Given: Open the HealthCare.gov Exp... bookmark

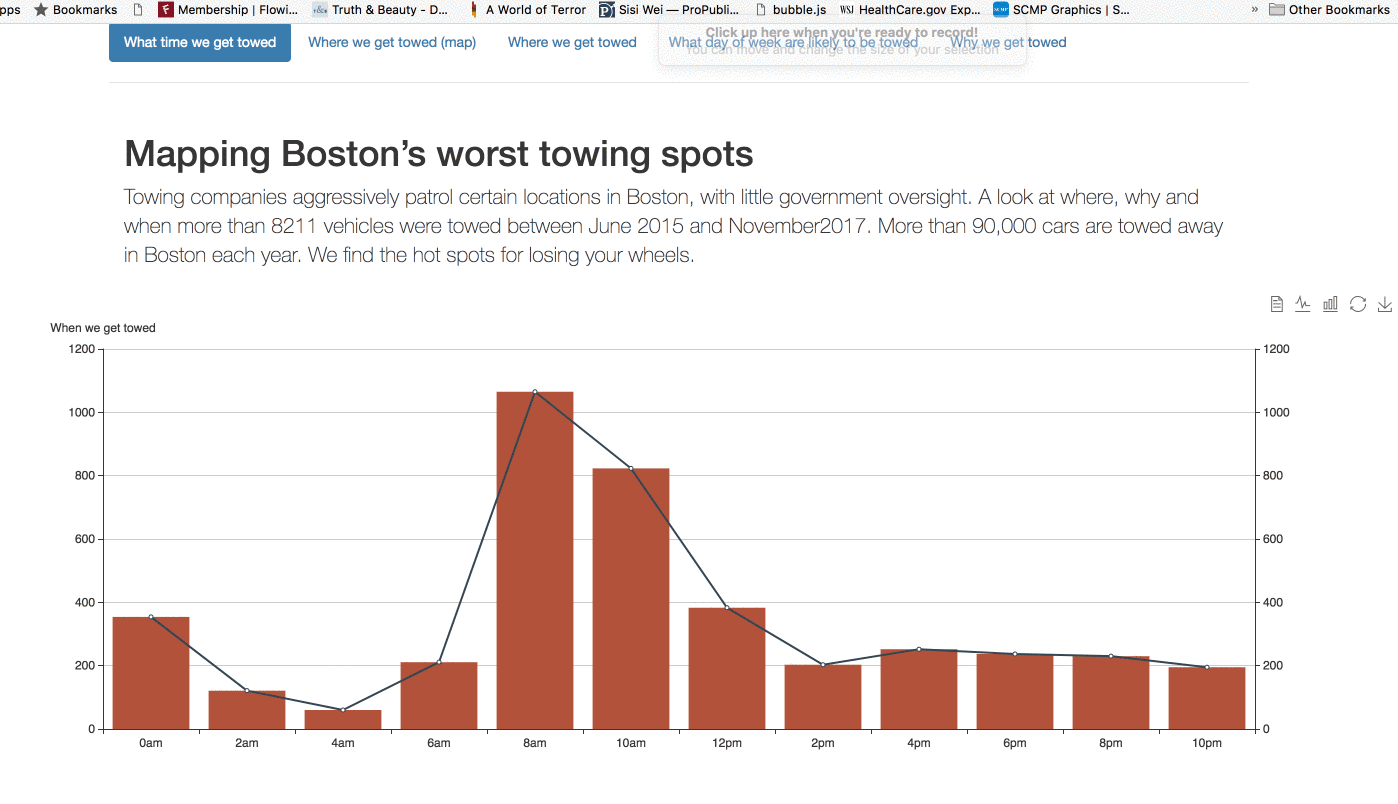Looking at the screenshot, I should click(x=910, y=10).
